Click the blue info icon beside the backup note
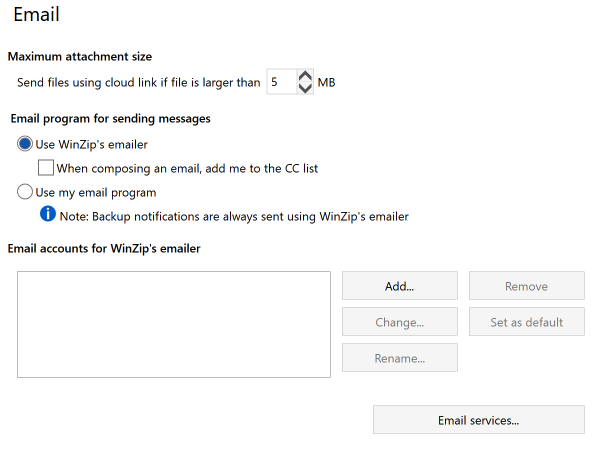This screenshot has height=454, width=601. tap(48, 214)
